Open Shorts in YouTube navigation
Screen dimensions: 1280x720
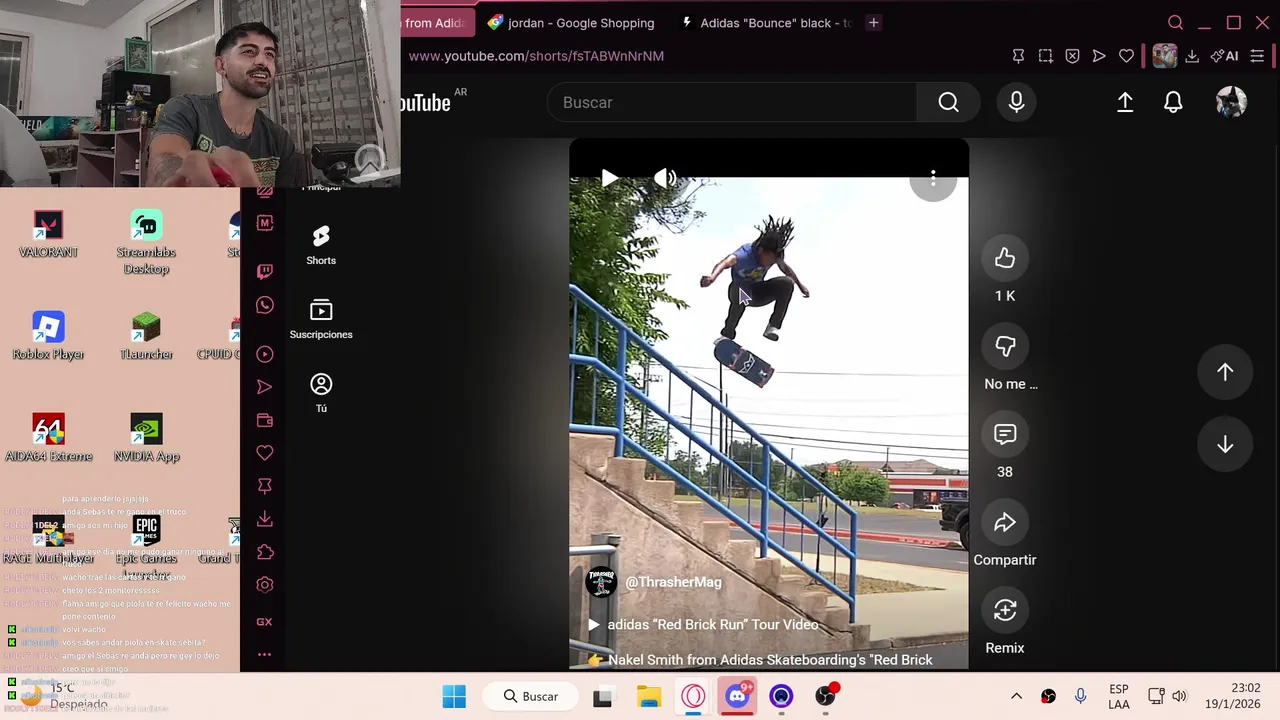[x=321, y=245]
